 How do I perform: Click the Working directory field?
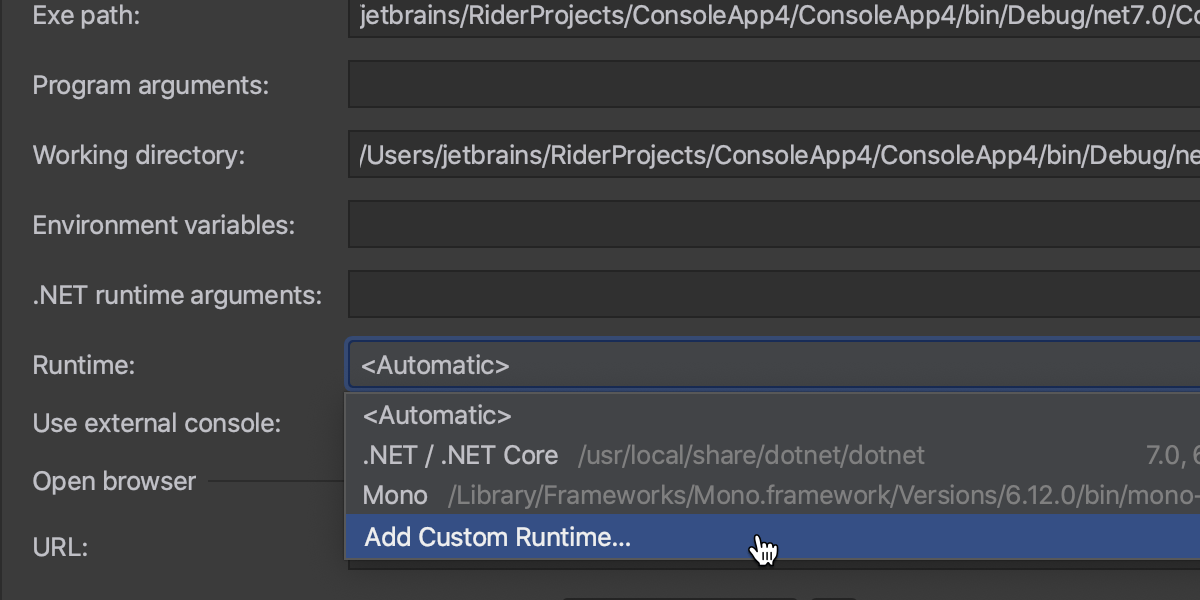(x=772, y=155)
